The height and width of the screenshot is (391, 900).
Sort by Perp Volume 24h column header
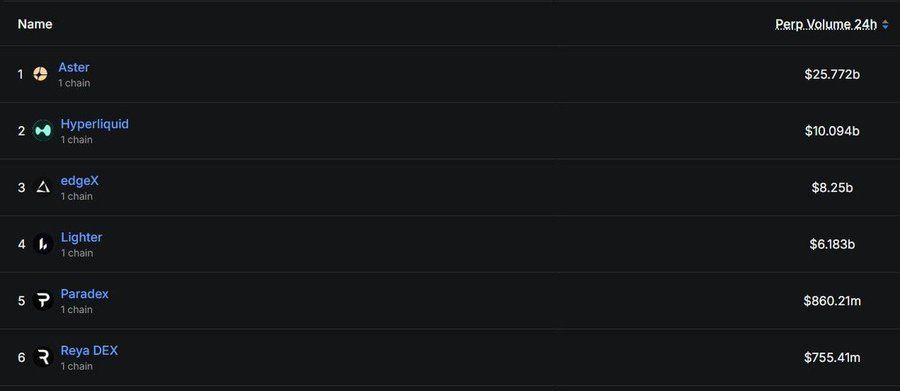826,24
